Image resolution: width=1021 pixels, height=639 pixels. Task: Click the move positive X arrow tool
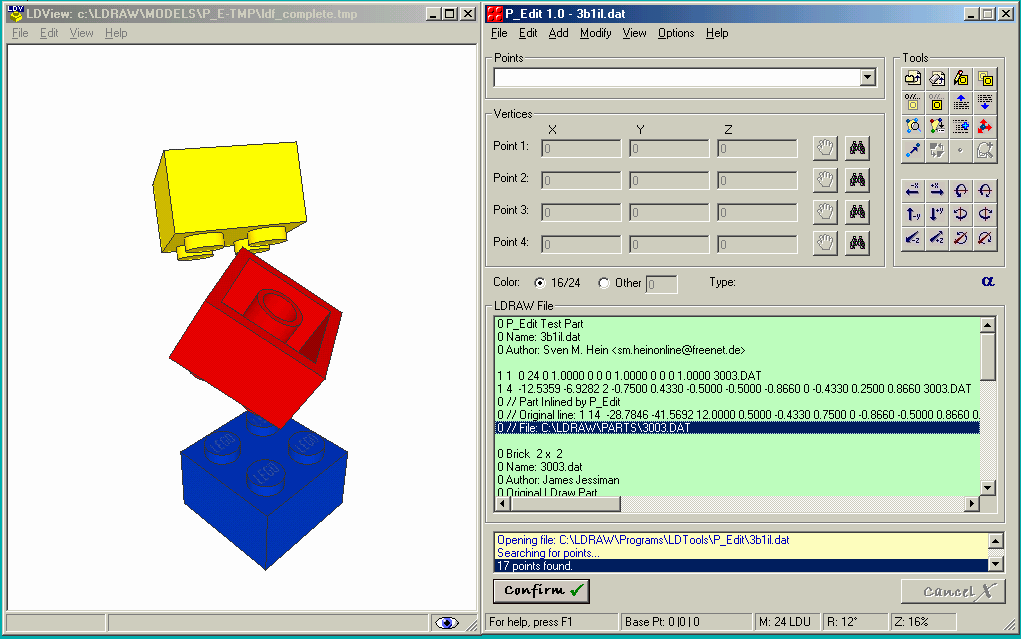[936, 190]
